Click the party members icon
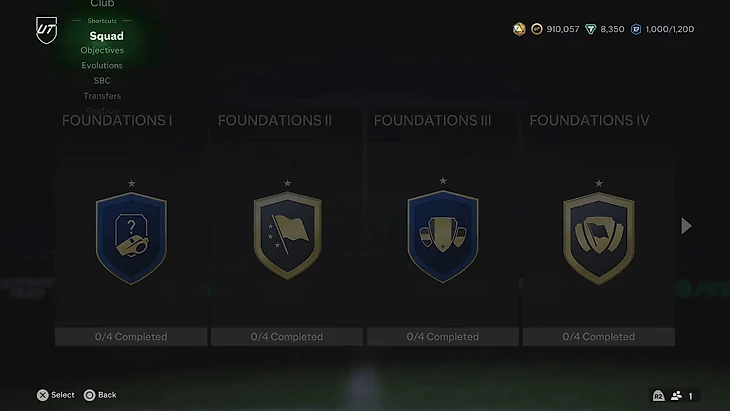 pos(676,396)
